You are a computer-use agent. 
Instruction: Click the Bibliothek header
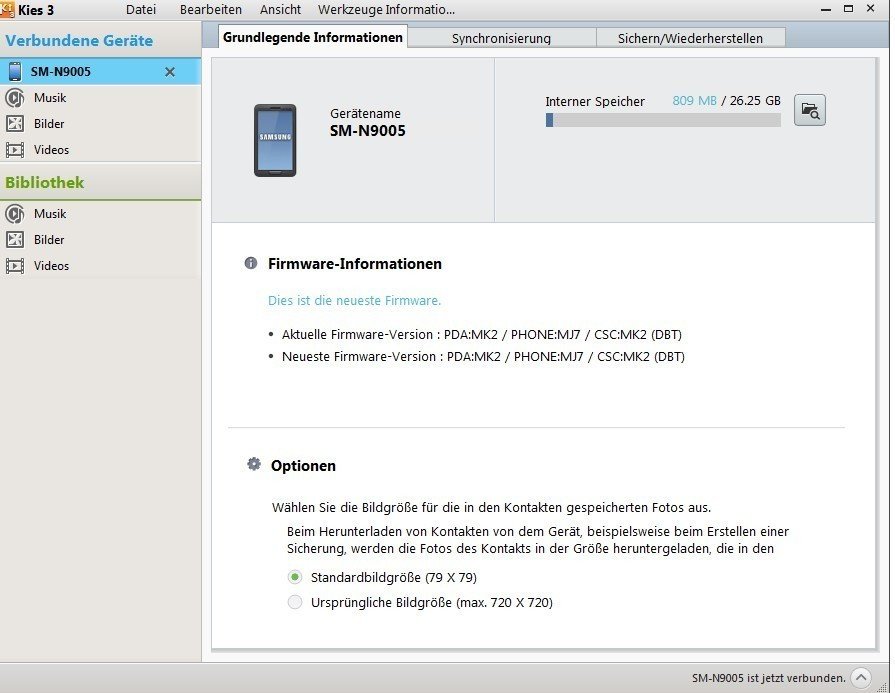(x=45, y=183)
